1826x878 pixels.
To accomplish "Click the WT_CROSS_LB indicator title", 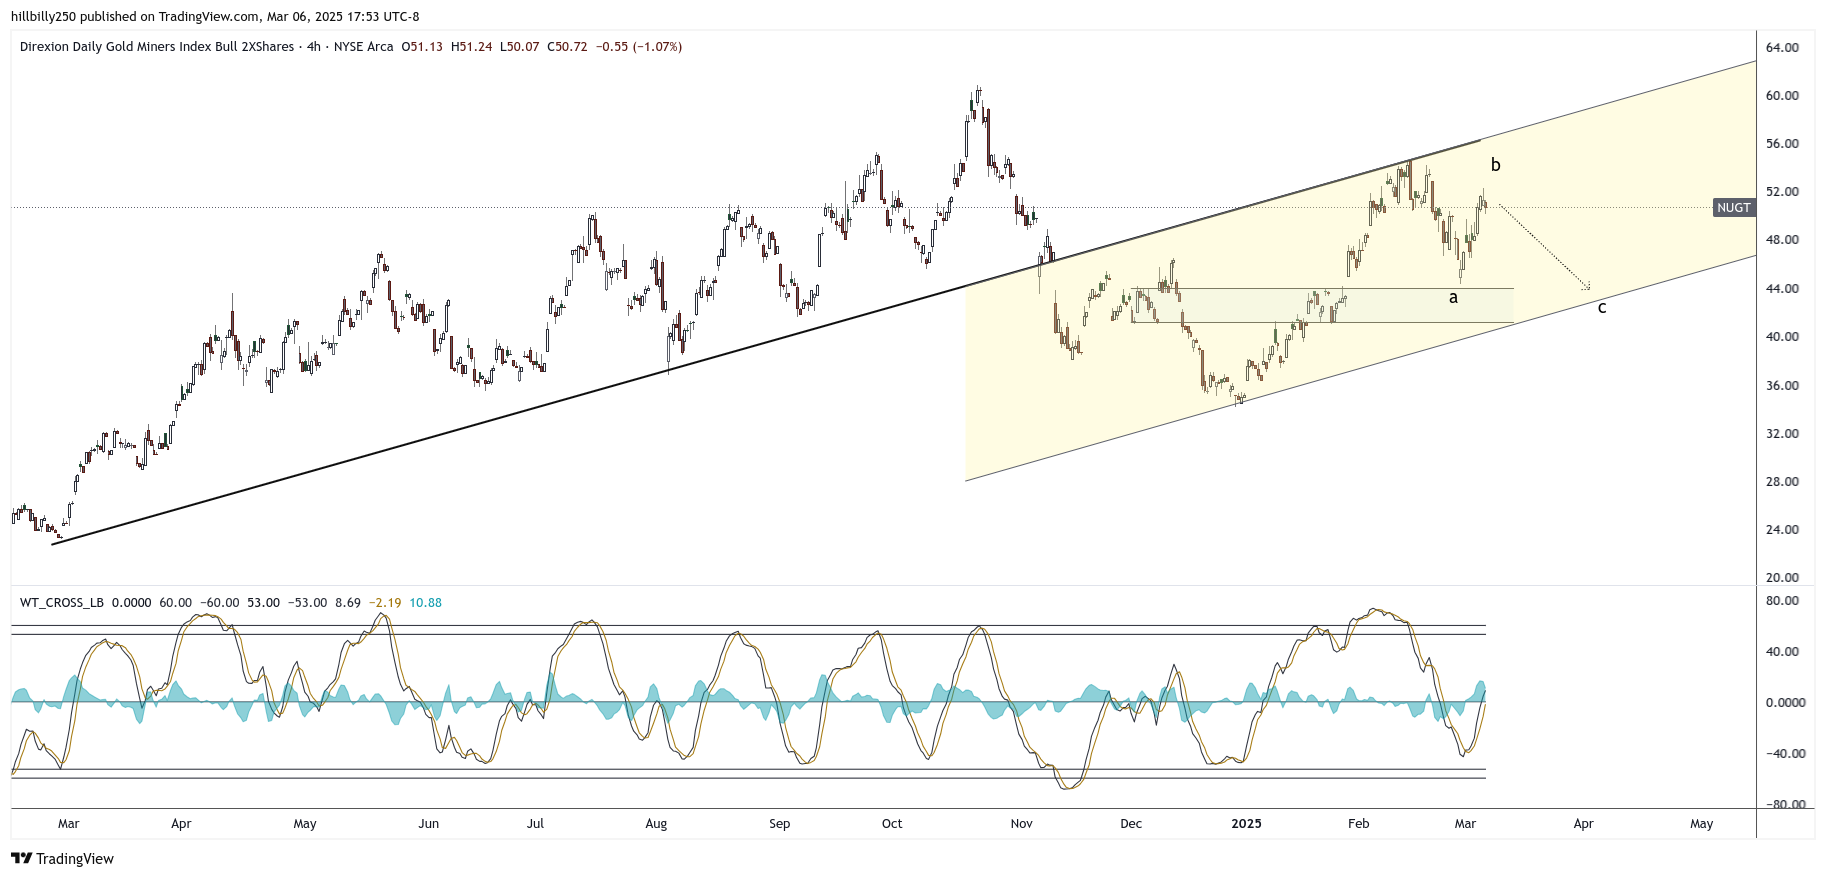I will coord(62,603).
